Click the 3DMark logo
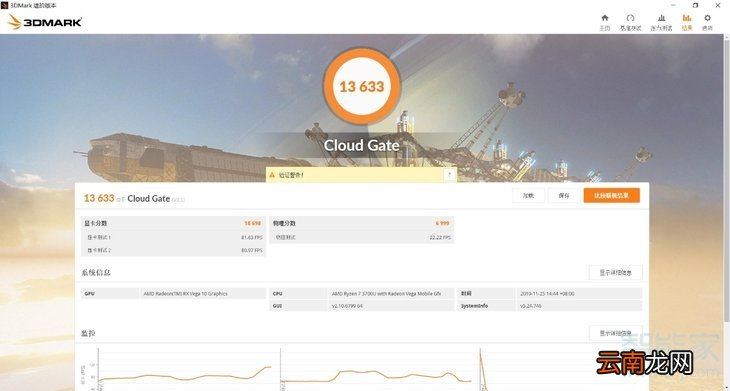Image resolution: width=730 pixels, height=391 pixels. 45,22
